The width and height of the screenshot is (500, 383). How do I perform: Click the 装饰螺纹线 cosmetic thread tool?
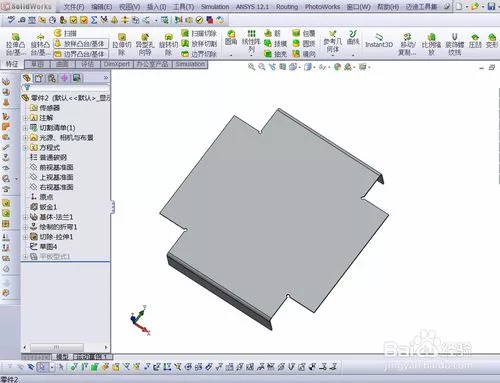(454, 44)
